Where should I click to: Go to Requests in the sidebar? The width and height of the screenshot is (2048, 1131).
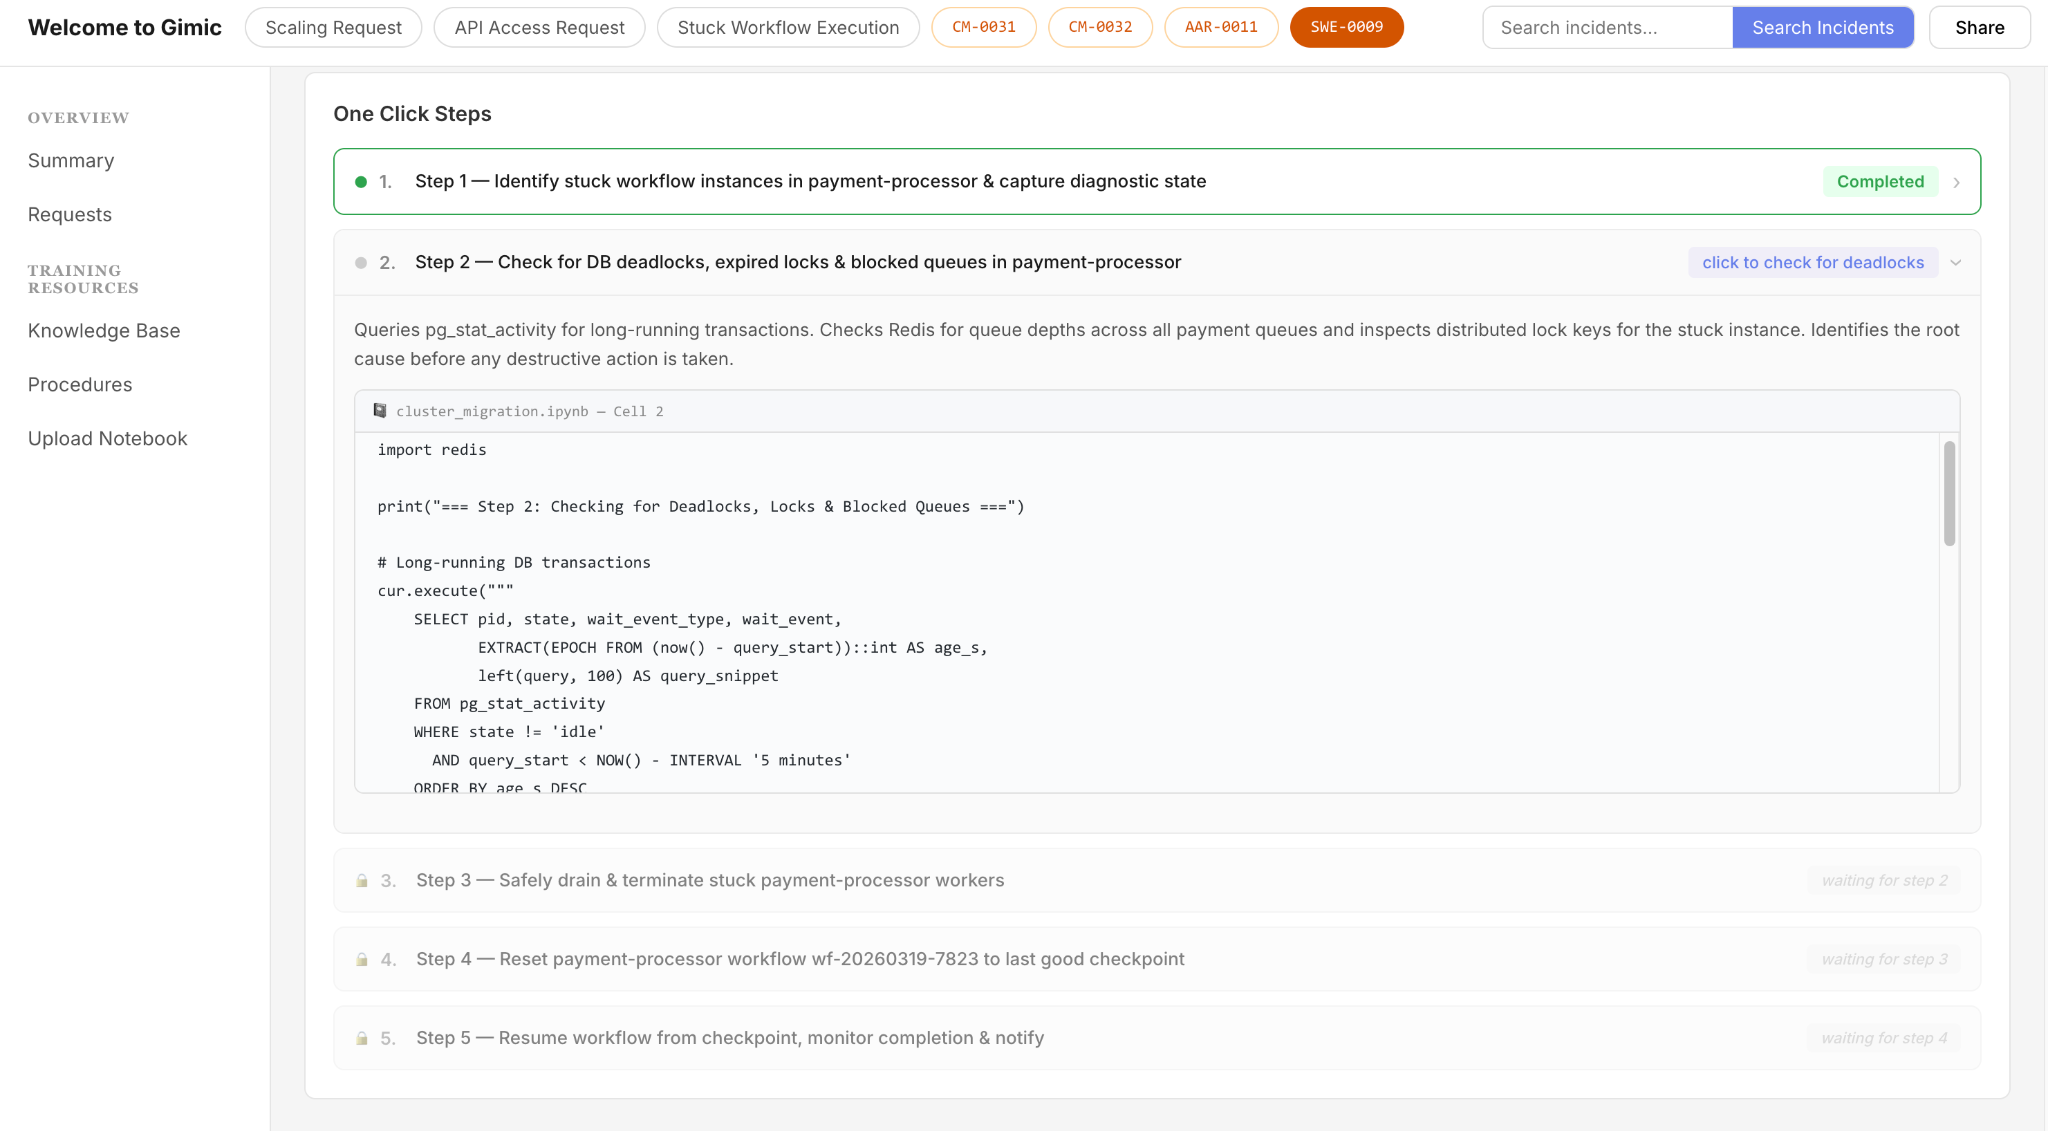pyautogui.click(x=70, y=215)
